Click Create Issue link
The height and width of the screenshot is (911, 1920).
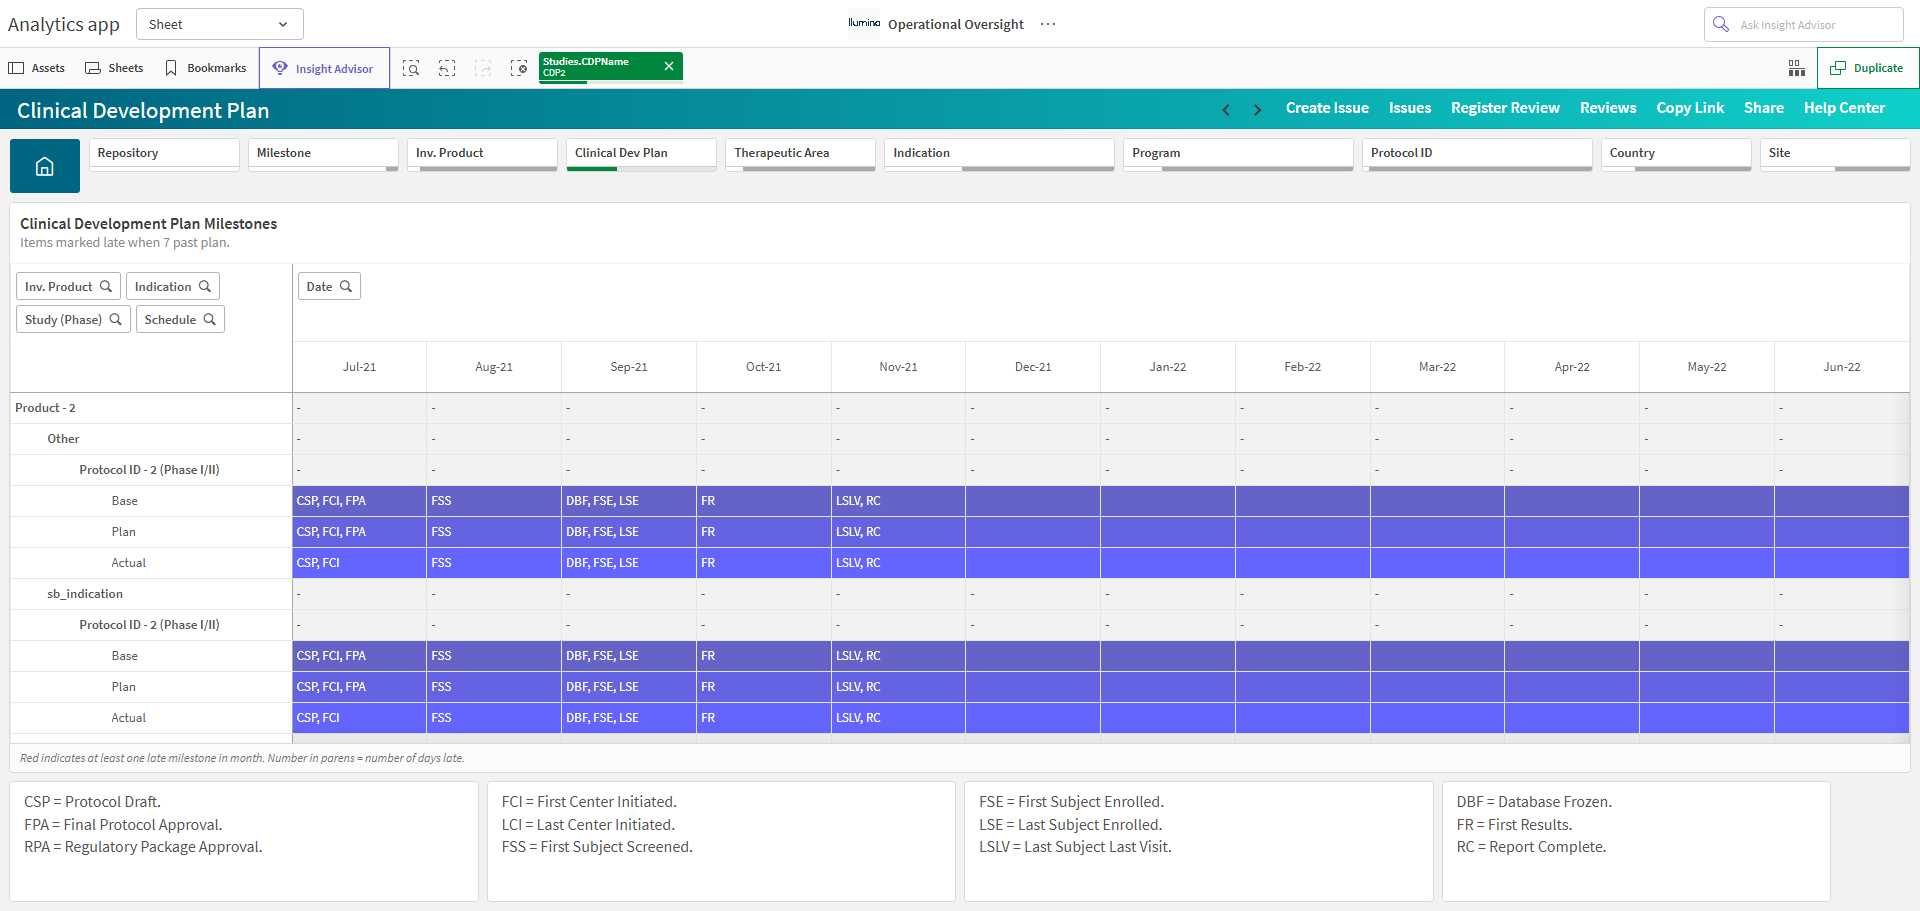point(1327,108)
